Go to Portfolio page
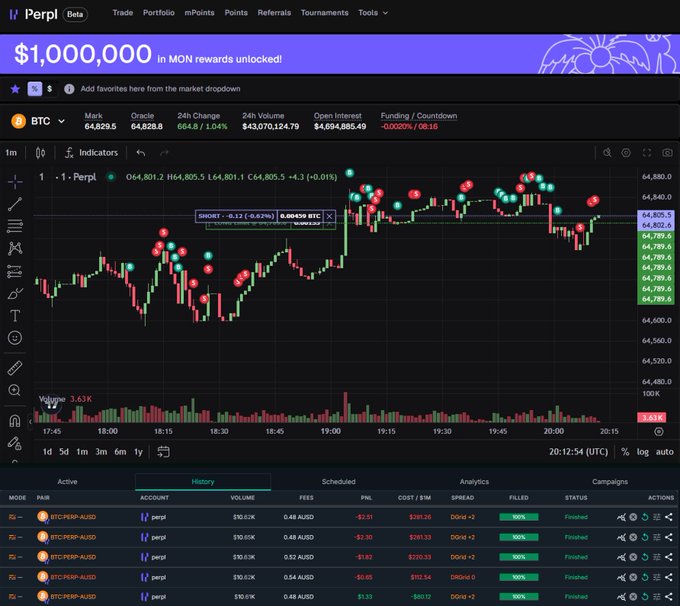Screen dimensions: 680x606 coord(159,13)
